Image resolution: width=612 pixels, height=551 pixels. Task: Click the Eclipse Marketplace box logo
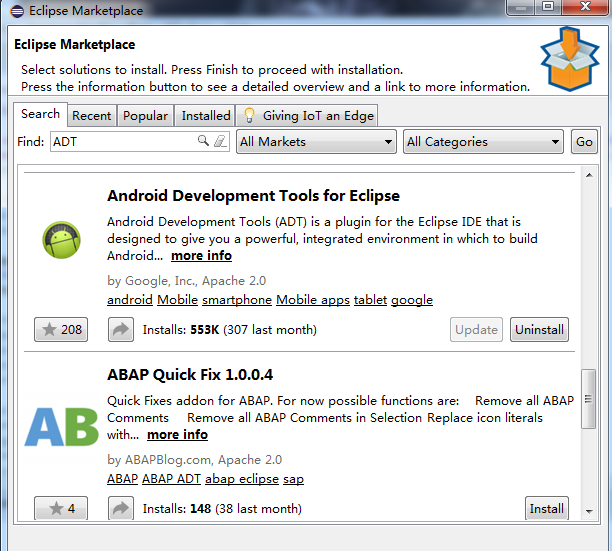pos(570,59)
